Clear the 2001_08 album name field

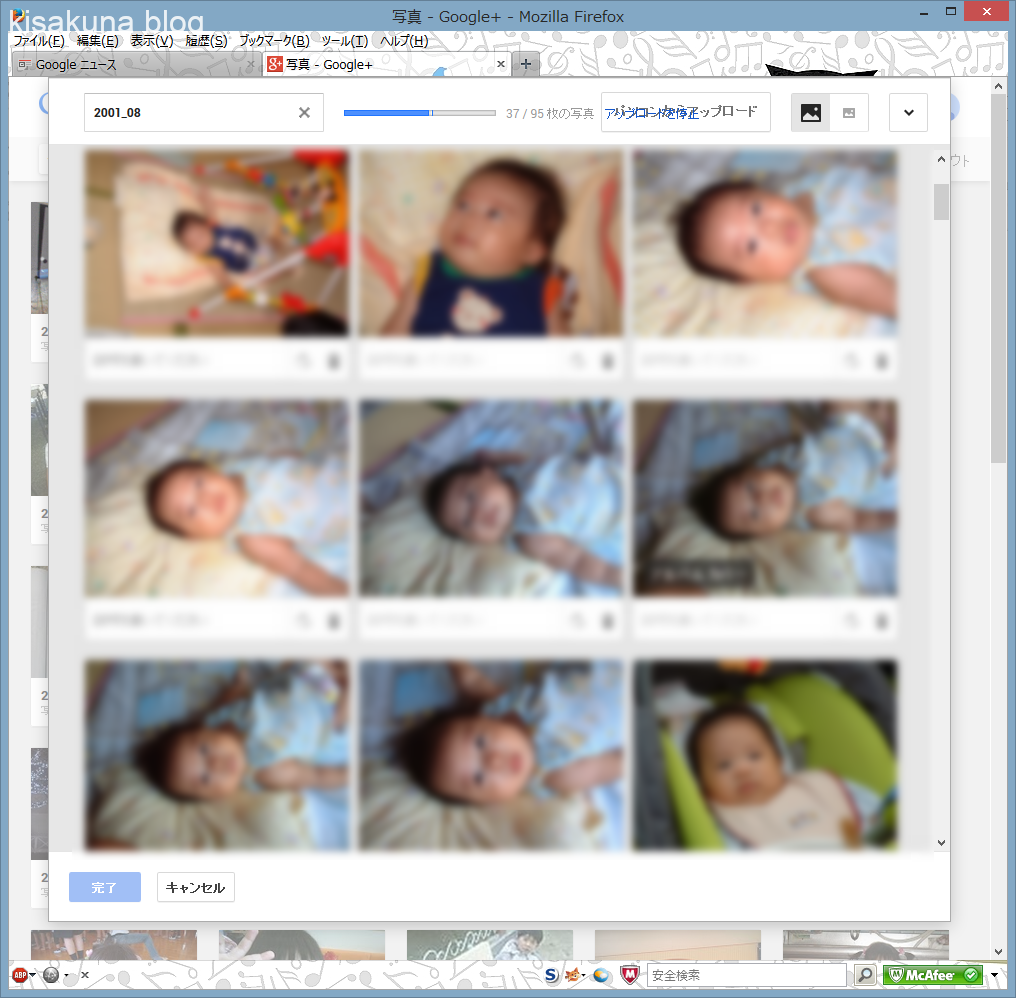[x=305, y=113]
